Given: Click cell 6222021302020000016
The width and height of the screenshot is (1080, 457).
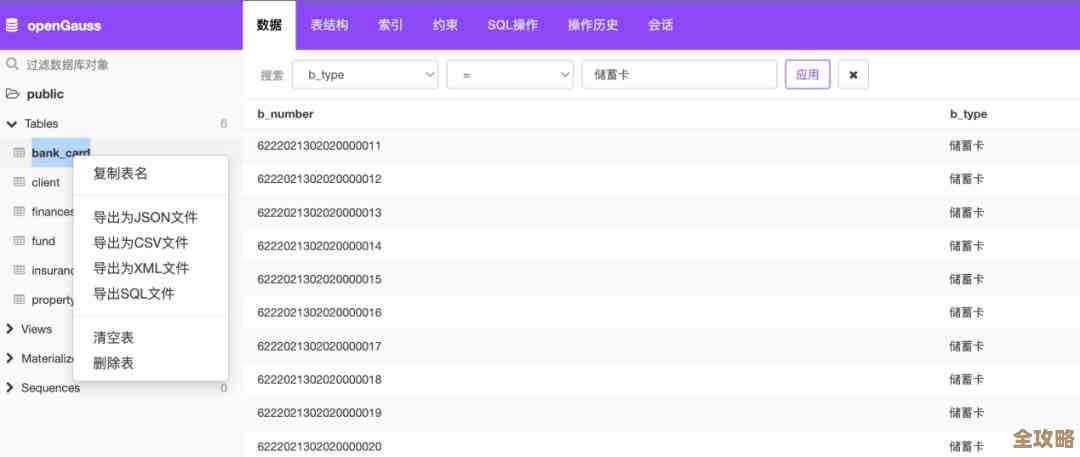Looking at the screenshot, I should (319, 312).
